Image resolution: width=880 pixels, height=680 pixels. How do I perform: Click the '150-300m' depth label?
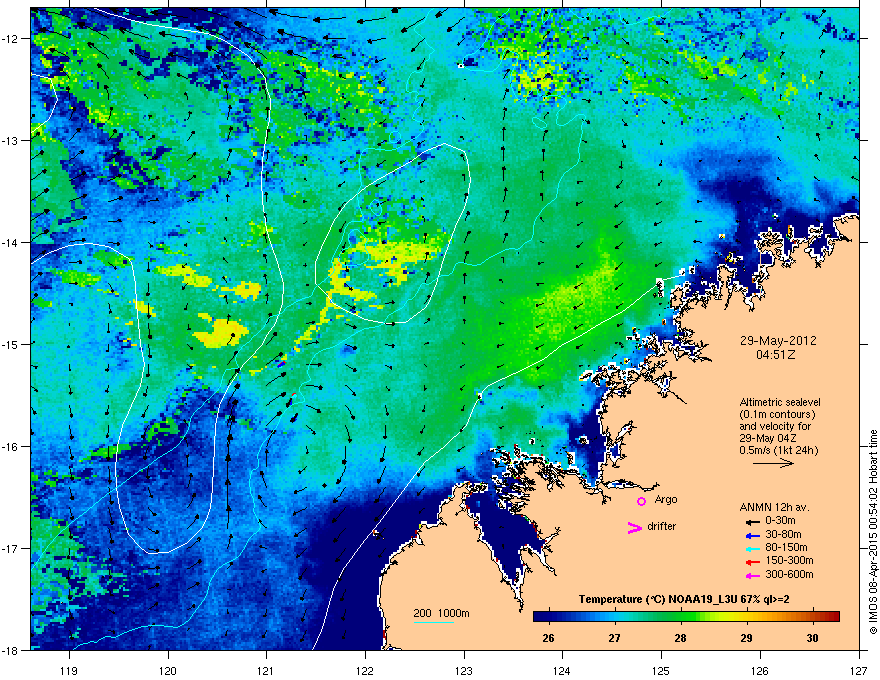(789, 560)
